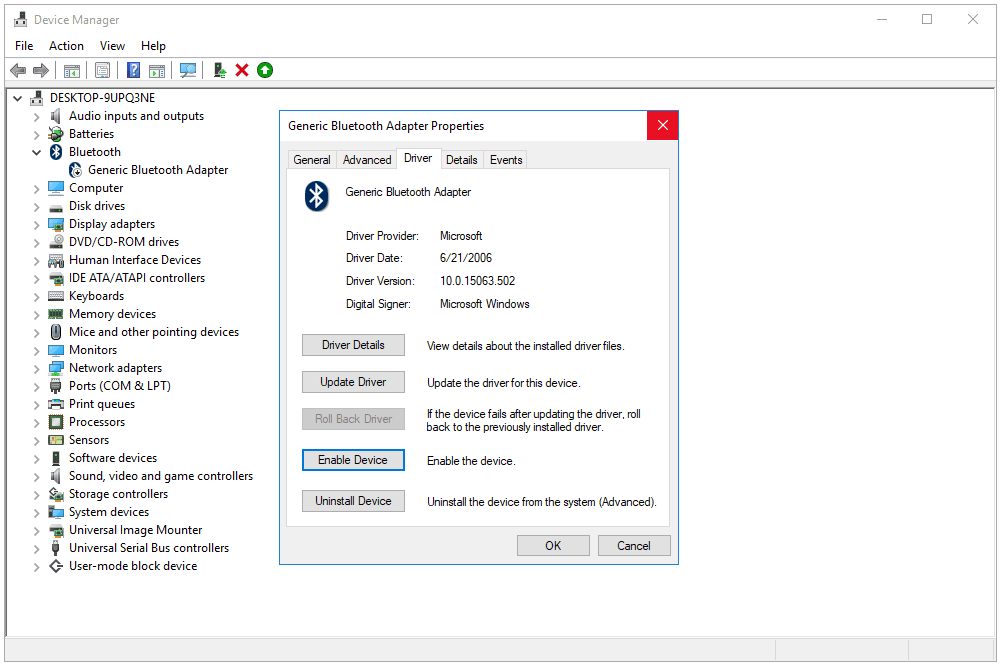Switch to the General tab
The width and height of the screenshot is (1002, 668).
coord(312,160)
